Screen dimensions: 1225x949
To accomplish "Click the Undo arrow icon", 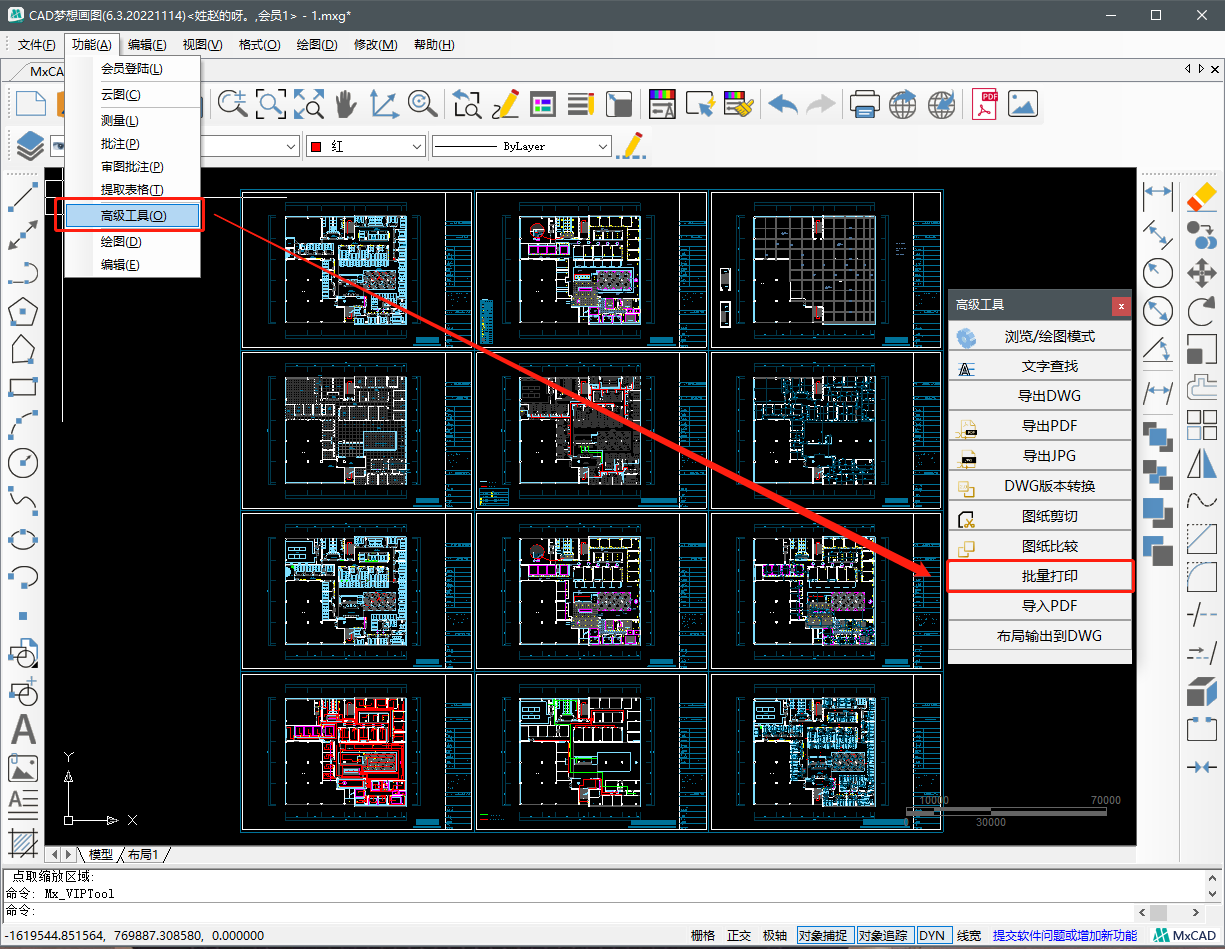I will (783, 103).
